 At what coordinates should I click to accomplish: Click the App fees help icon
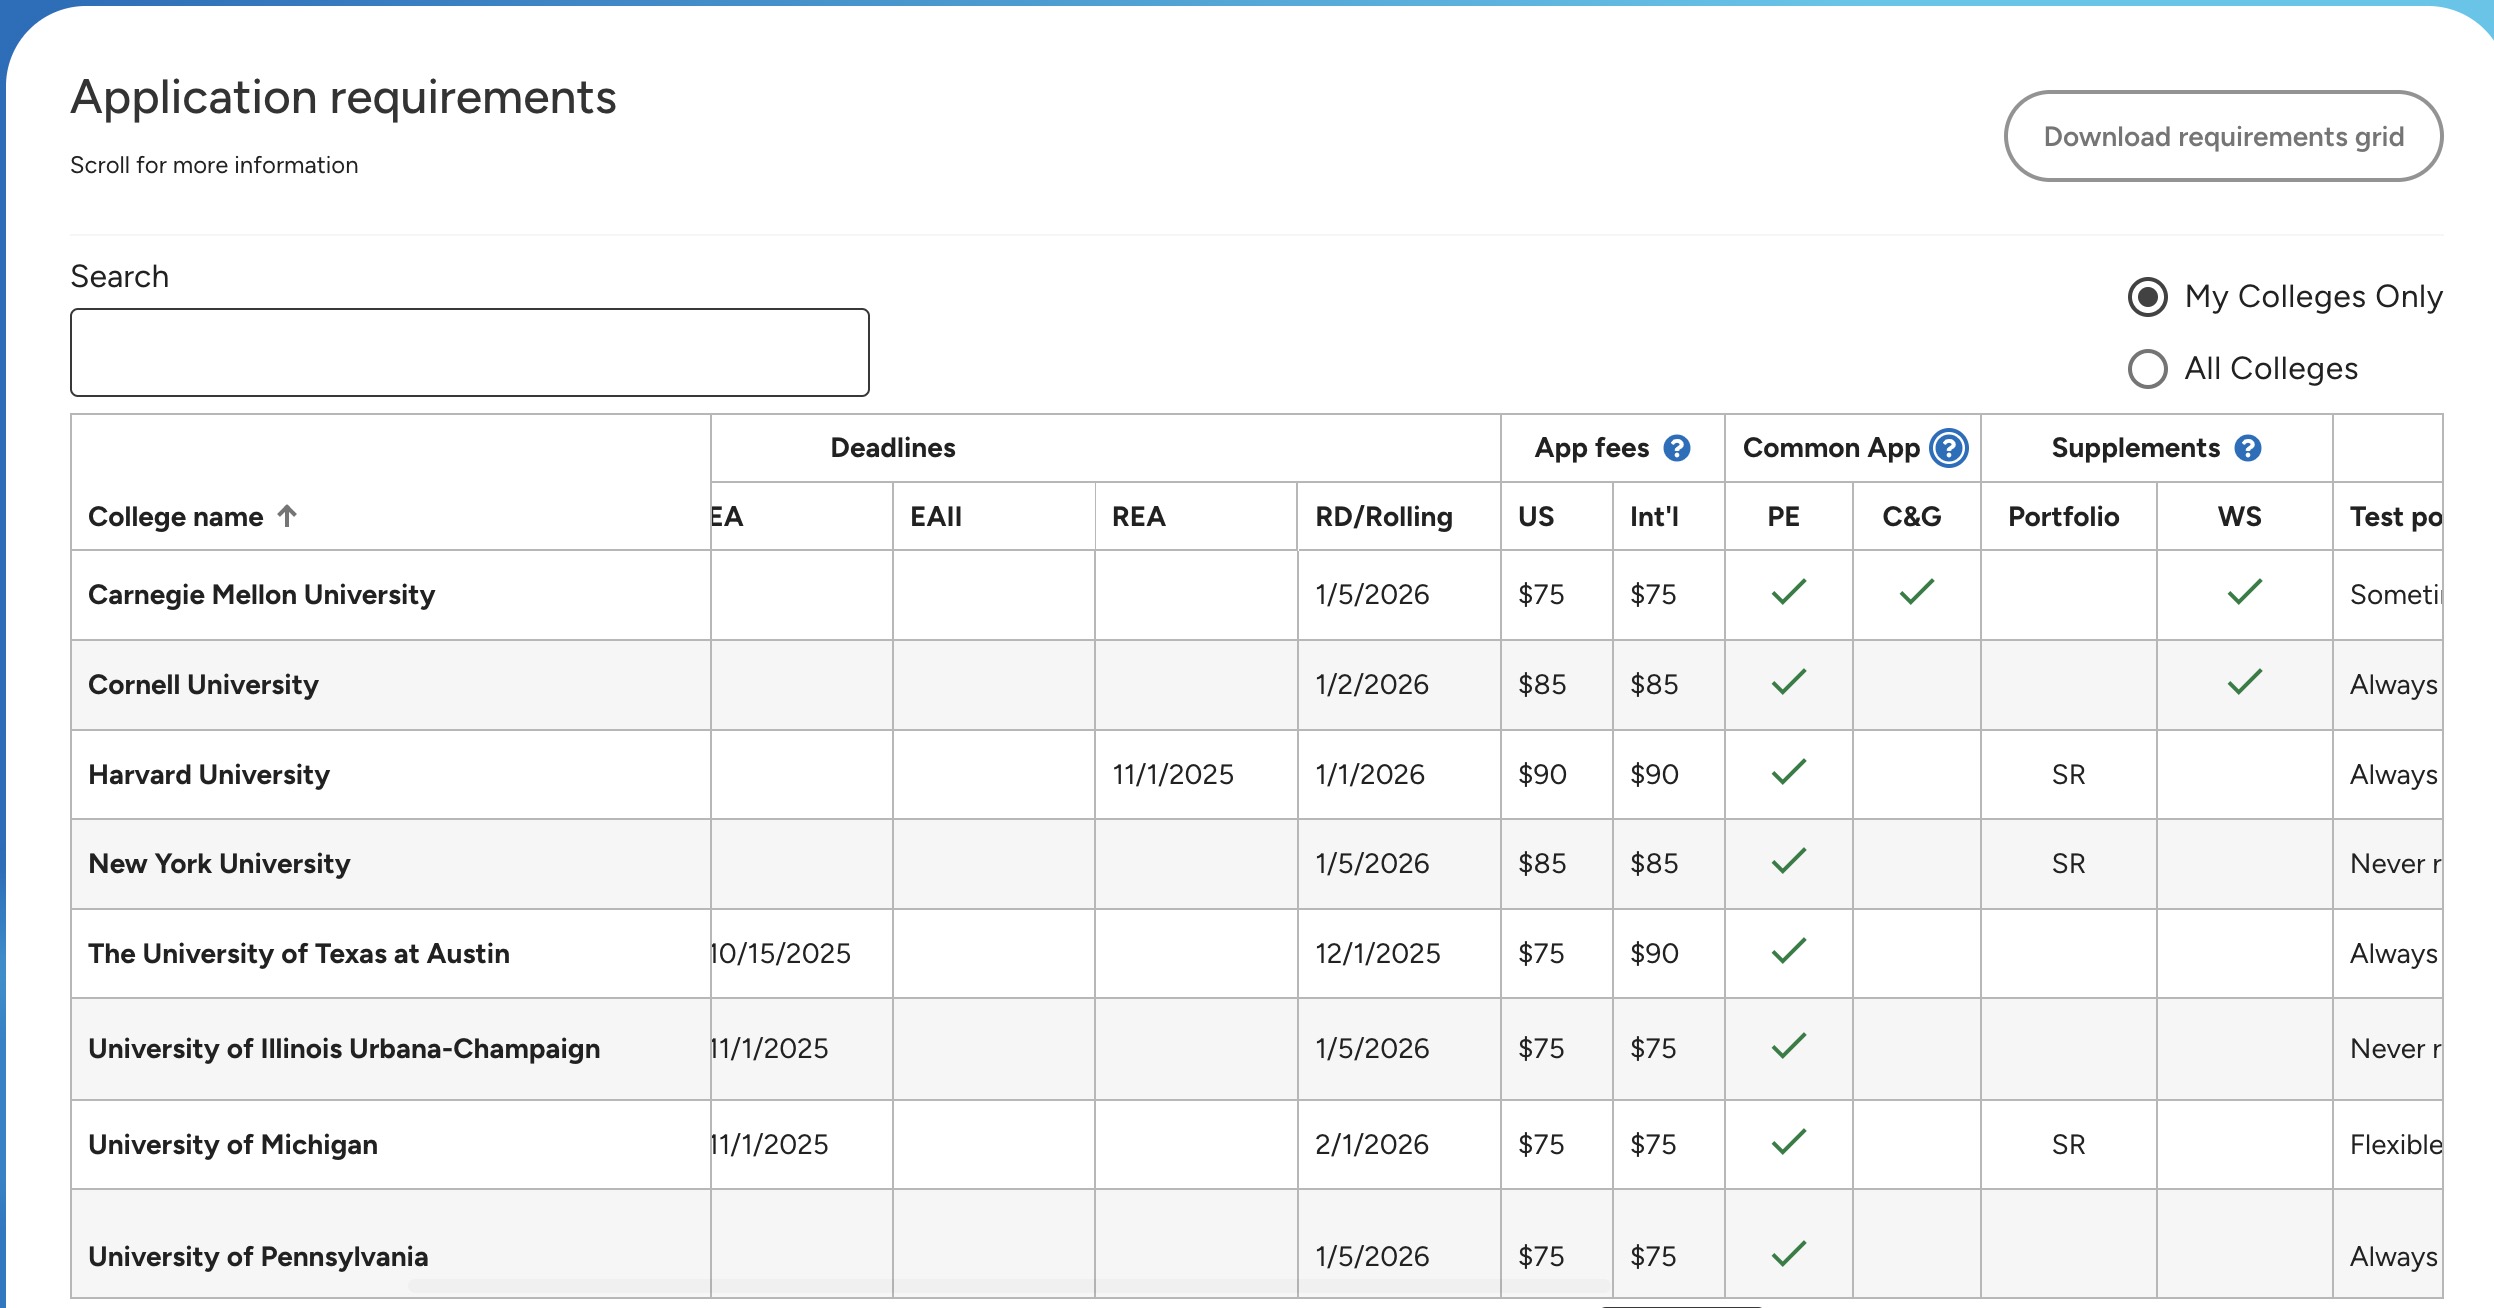tap(1677, 448)
